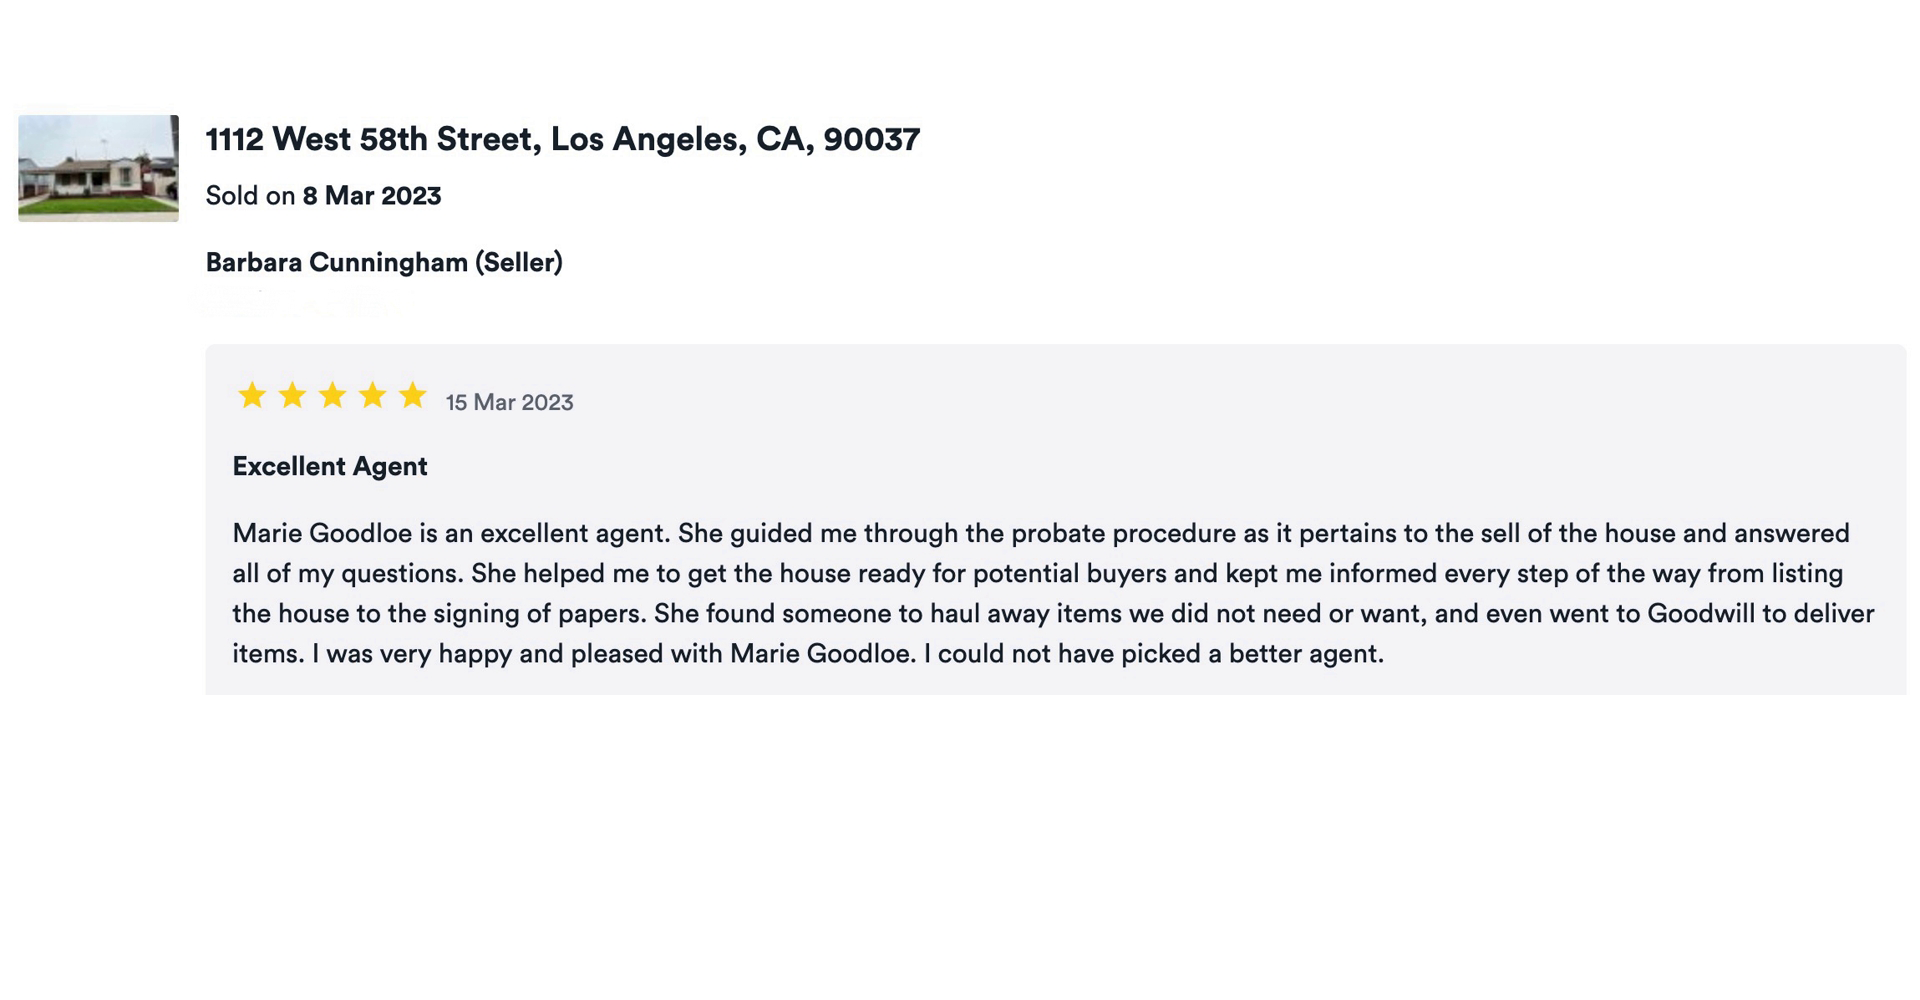Click the "Sold on" label
This screenshot has width=1920, height=1000.
coord(250,196)
